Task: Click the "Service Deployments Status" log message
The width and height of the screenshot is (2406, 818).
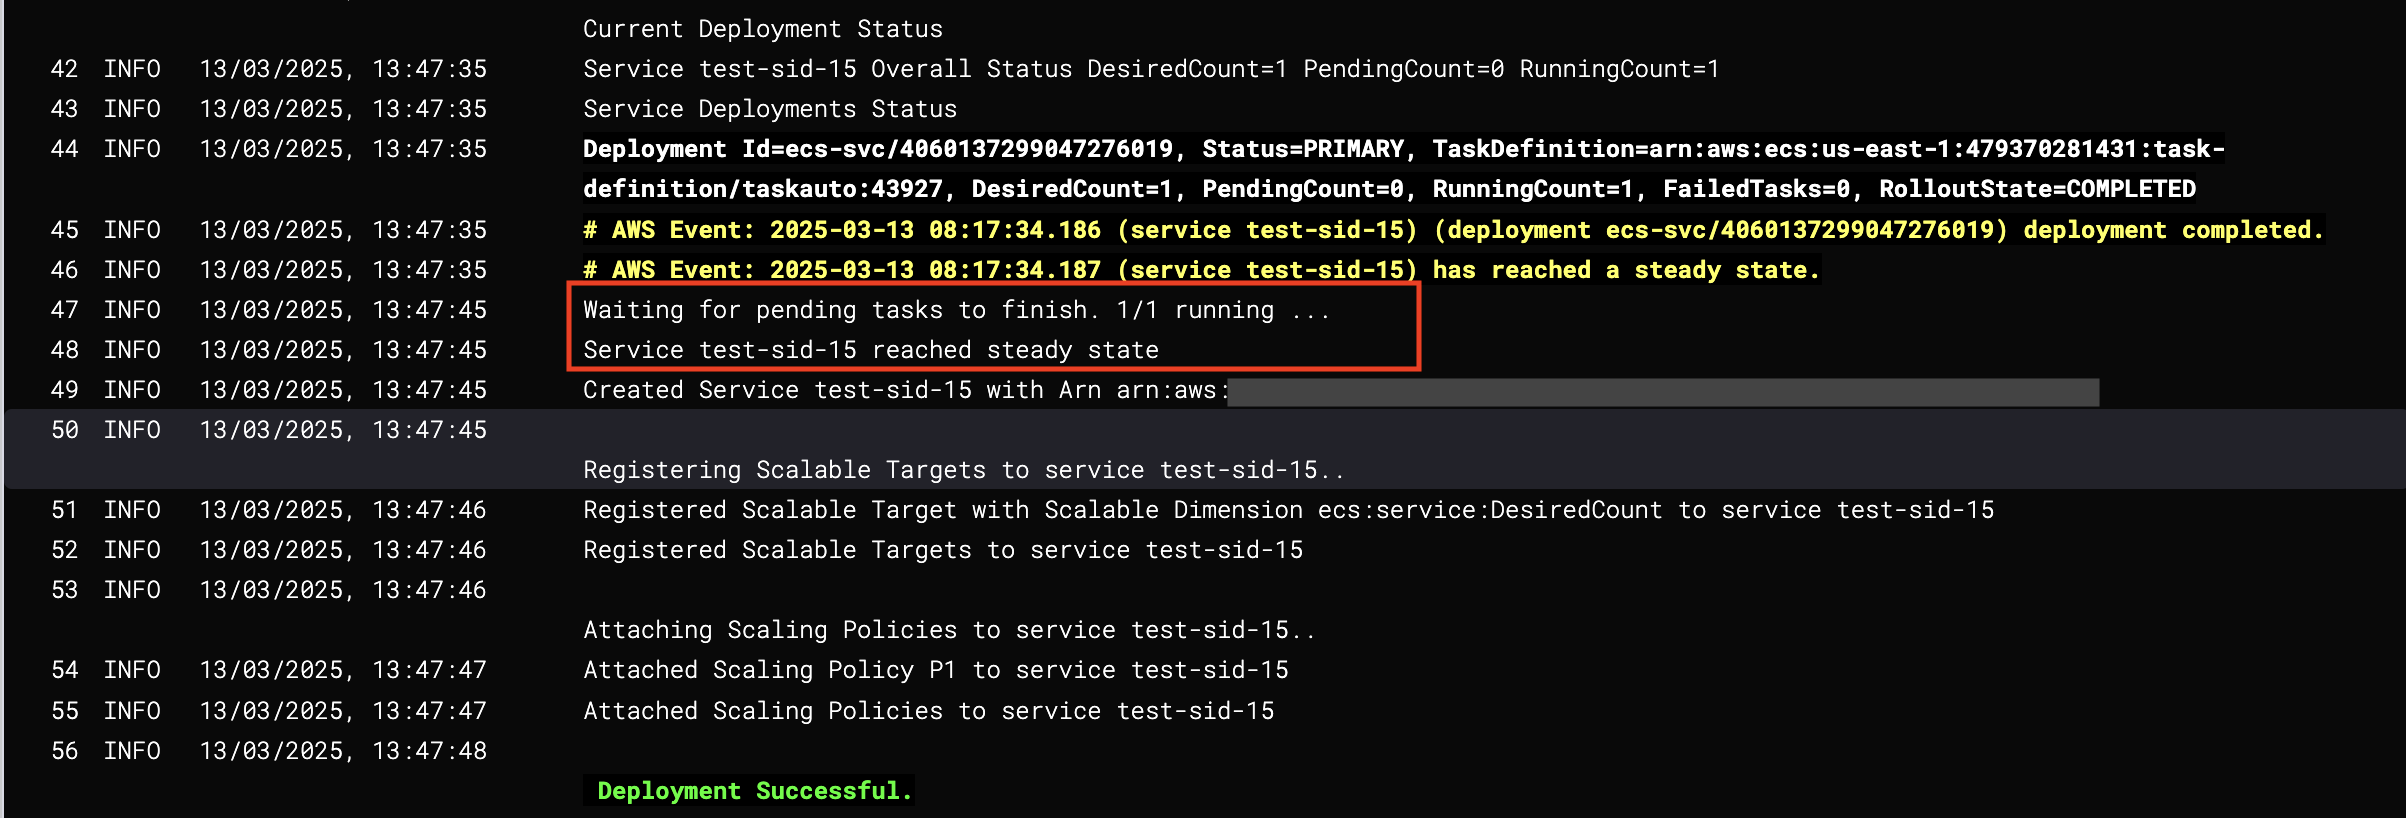Action: (770, 109)
